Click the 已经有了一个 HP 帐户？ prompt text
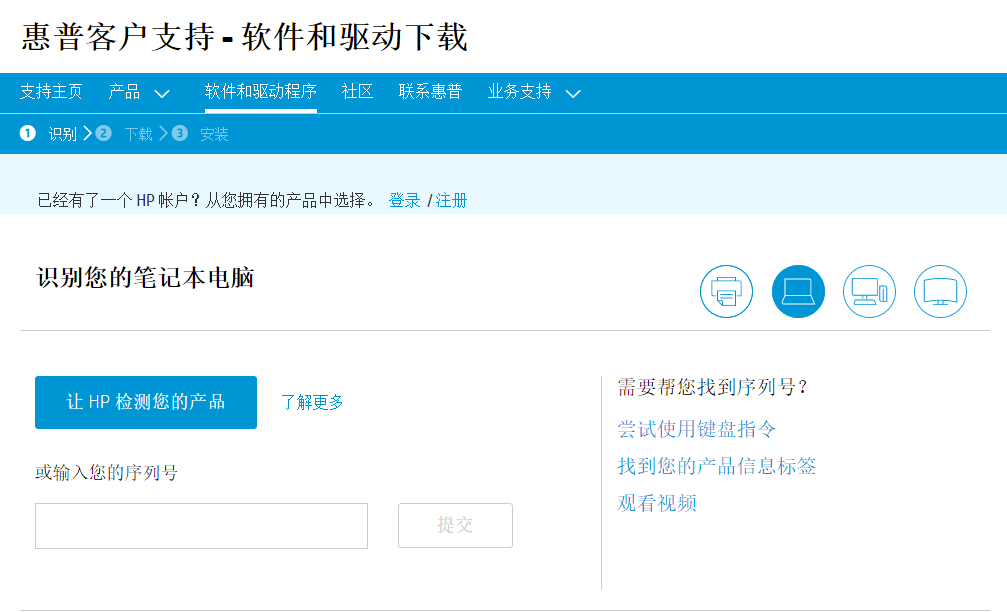 (x=119, y=200)
